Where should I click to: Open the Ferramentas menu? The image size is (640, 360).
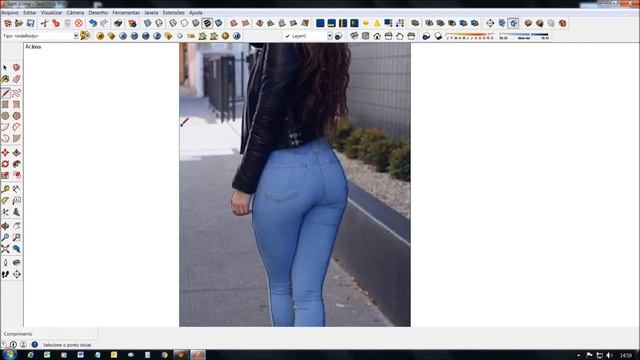pyautogui.click(x=126, y=13)
